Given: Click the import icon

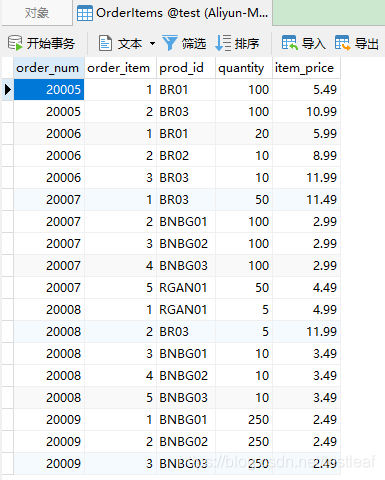Looking at the screenshot, I should pos(289,43).
